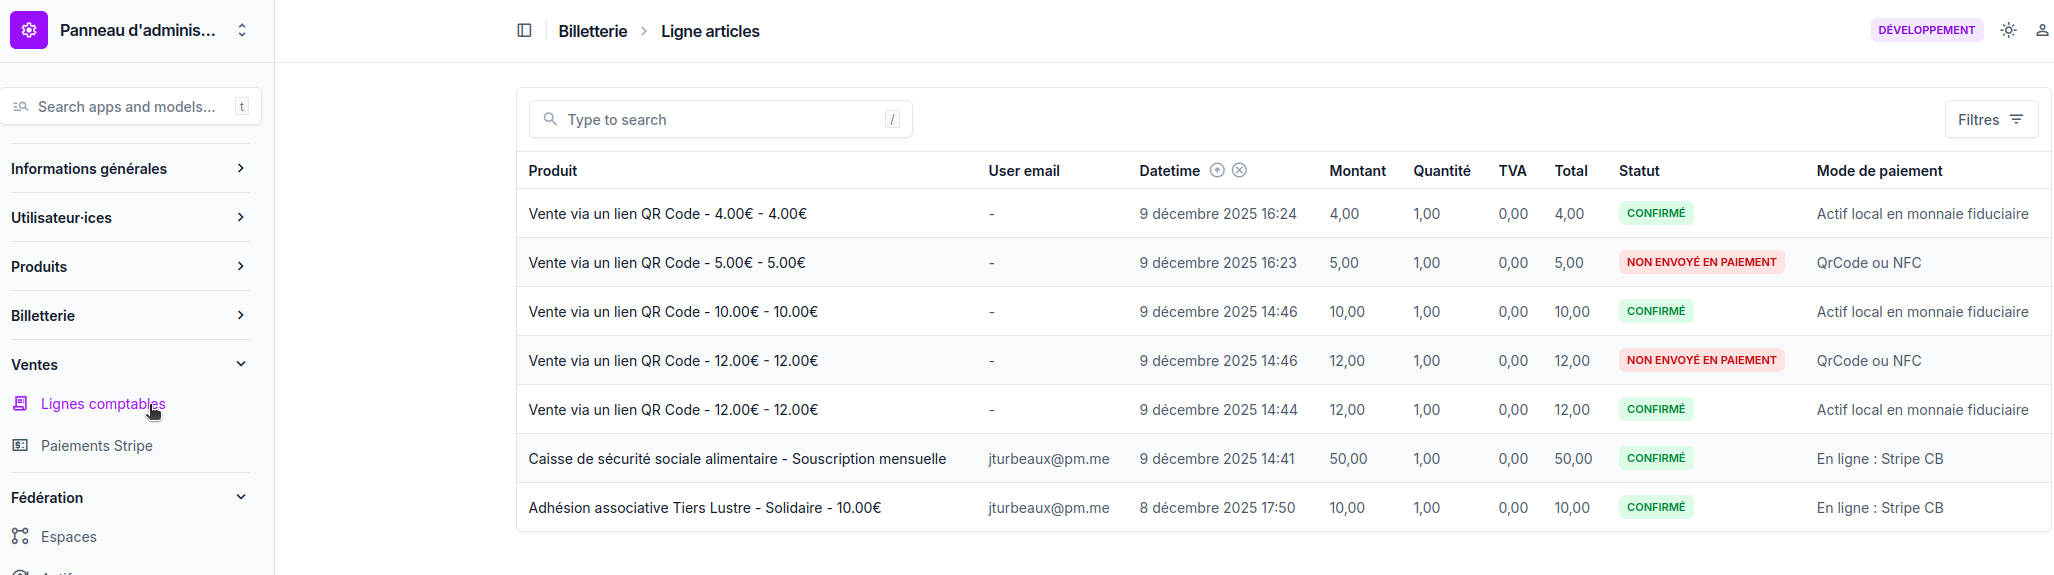The width and height of the screenshot is (2054, 575).
Task: Open the admin panel site switcher dropdown
Action: pyautogui.click(x=242, y=31)
